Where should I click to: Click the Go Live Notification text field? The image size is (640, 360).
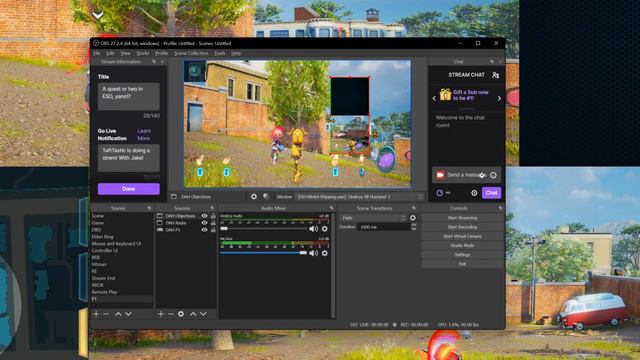click(x=129, y=158)
